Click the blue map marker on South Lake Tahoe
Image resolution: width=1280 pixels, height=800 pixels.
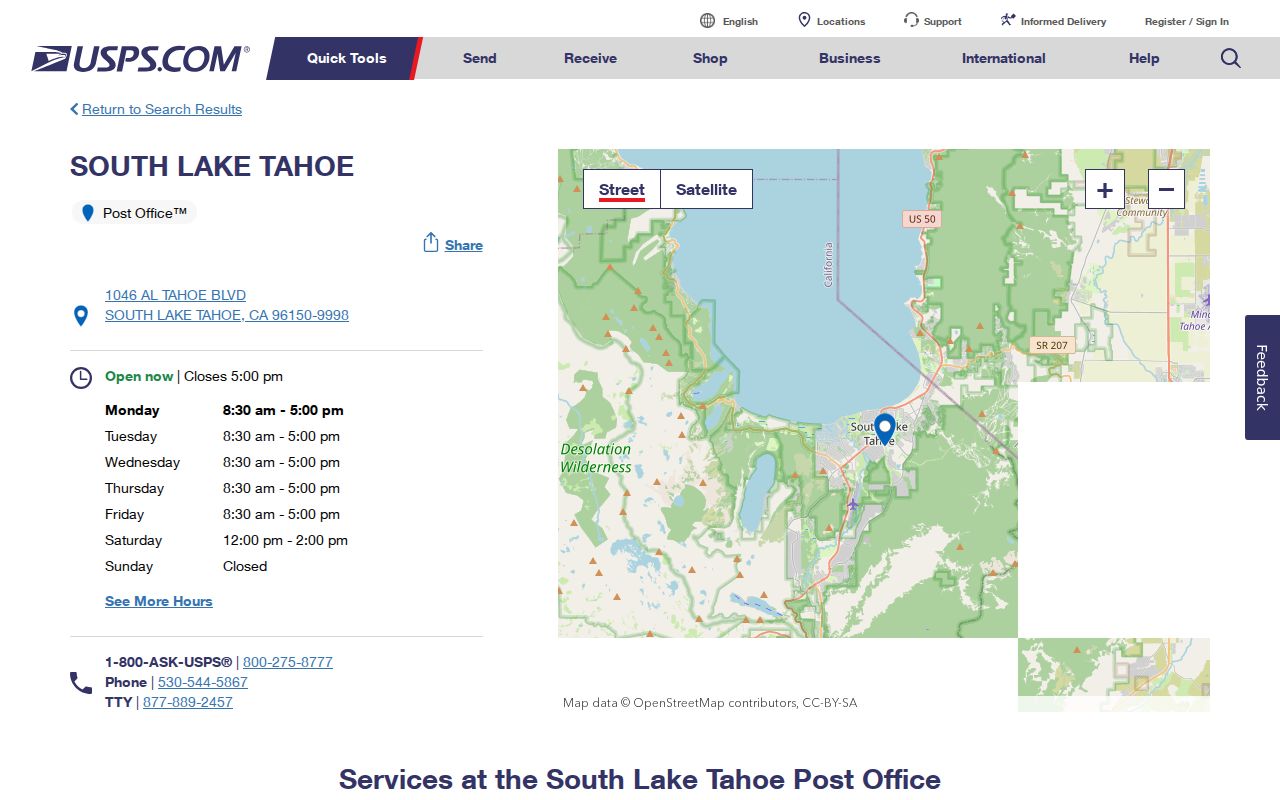885,428
